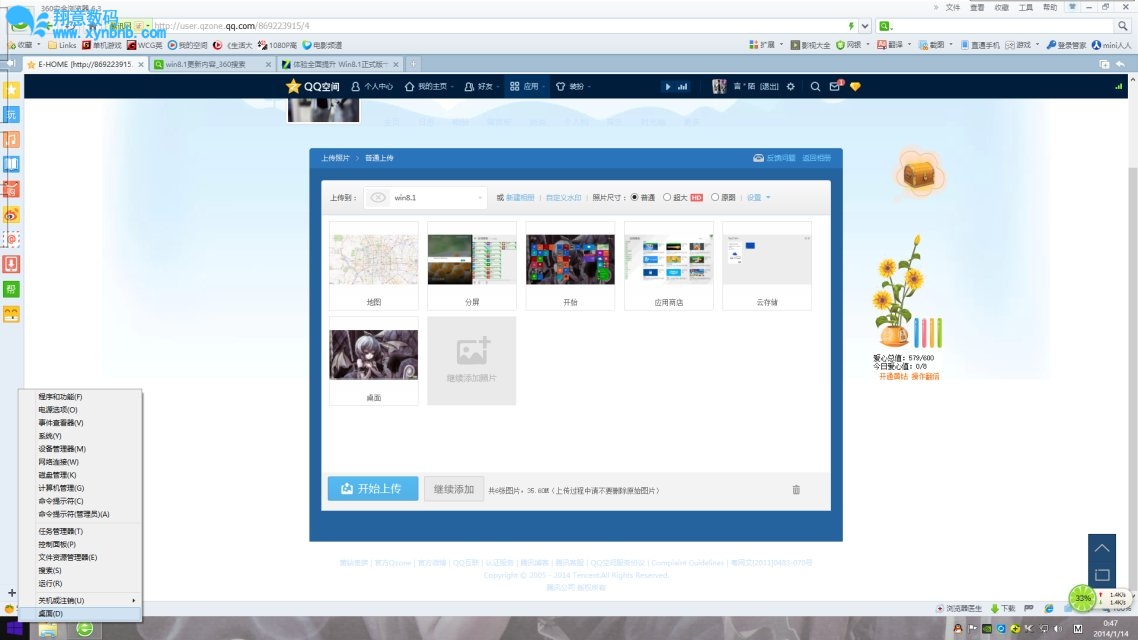Open the 360 browser taskbar icon
The image size is (1138, 640).
[85, 629]
